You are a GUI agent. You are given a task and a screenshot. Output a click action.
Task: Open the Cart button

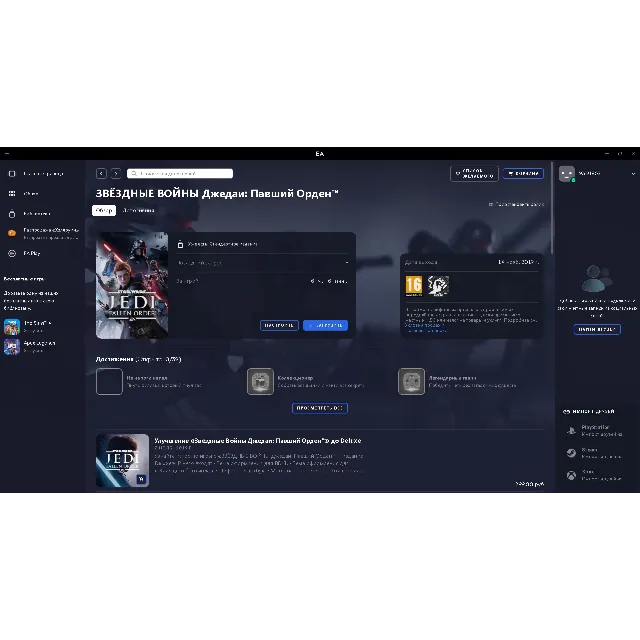[523, 173]
